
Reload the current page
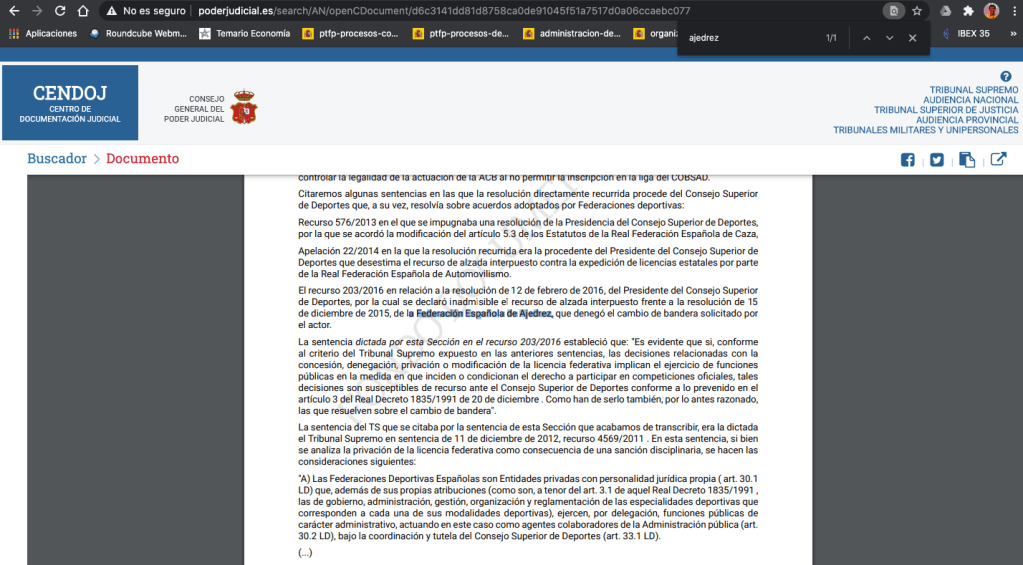click(x=60, y=11)
